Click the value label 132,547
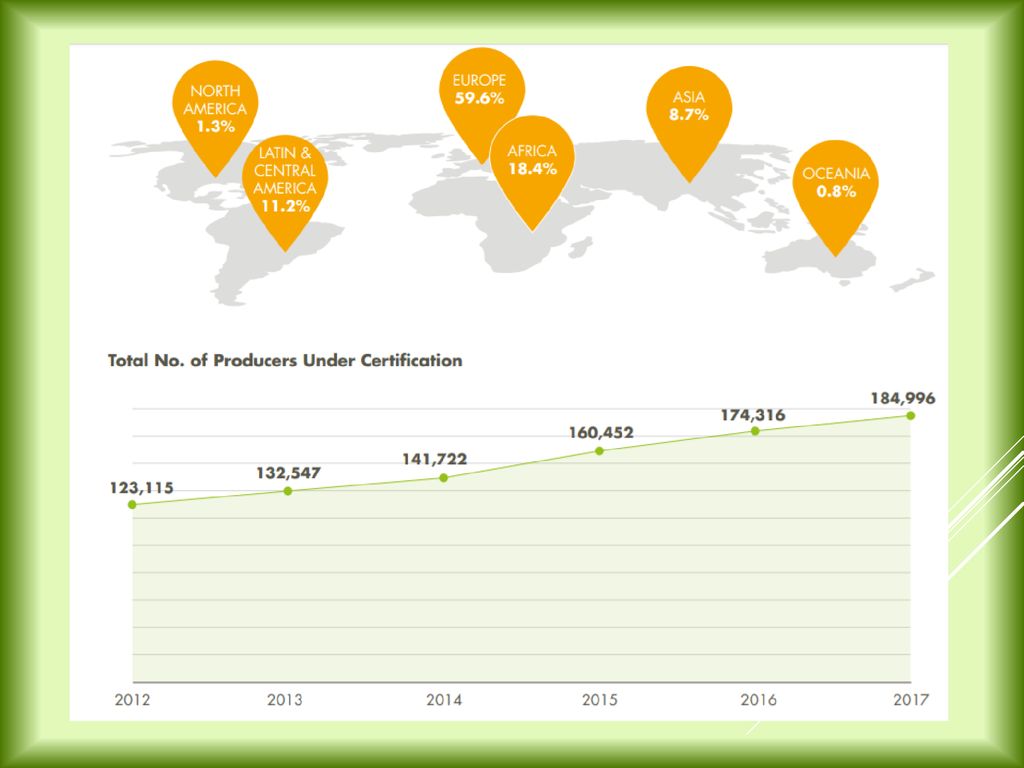 click(x=289, y=472)
